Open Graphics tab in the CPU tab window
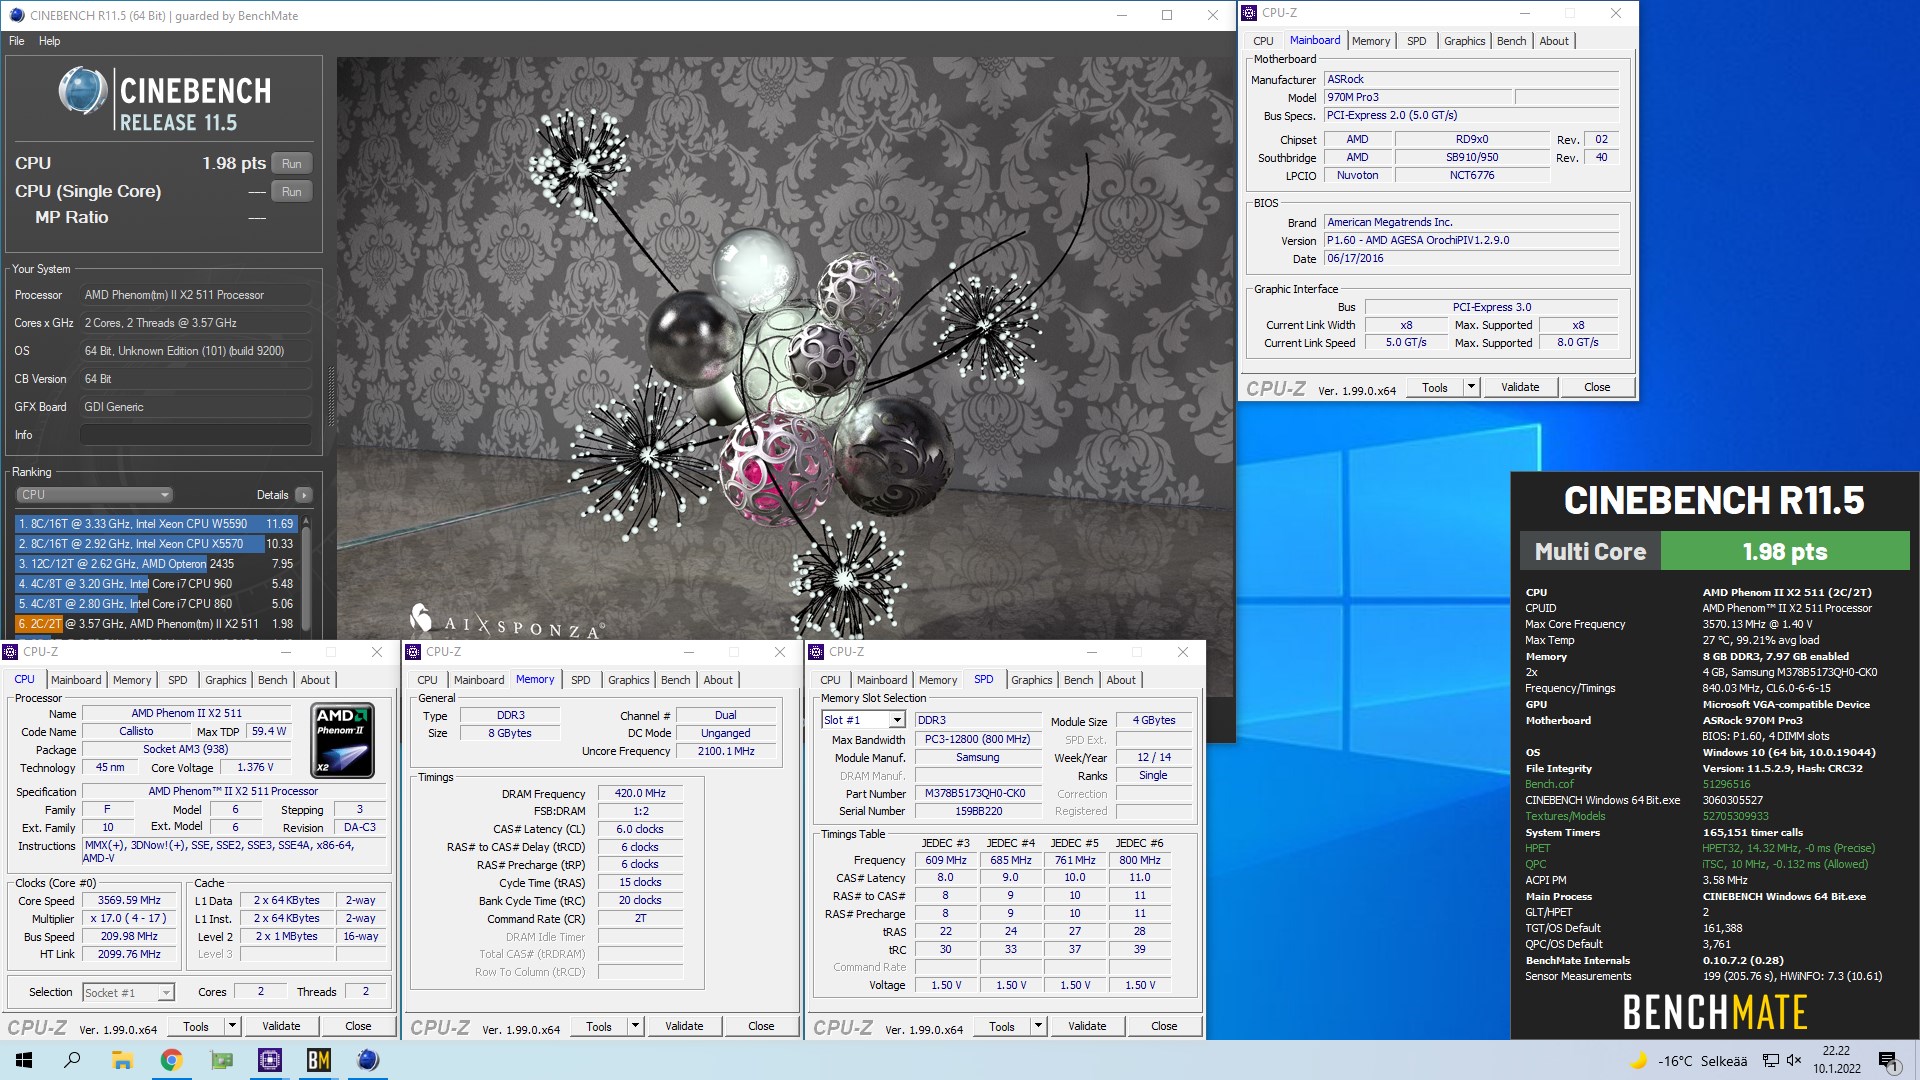This screenshot has height=1080, width=1920. (225, 680)
